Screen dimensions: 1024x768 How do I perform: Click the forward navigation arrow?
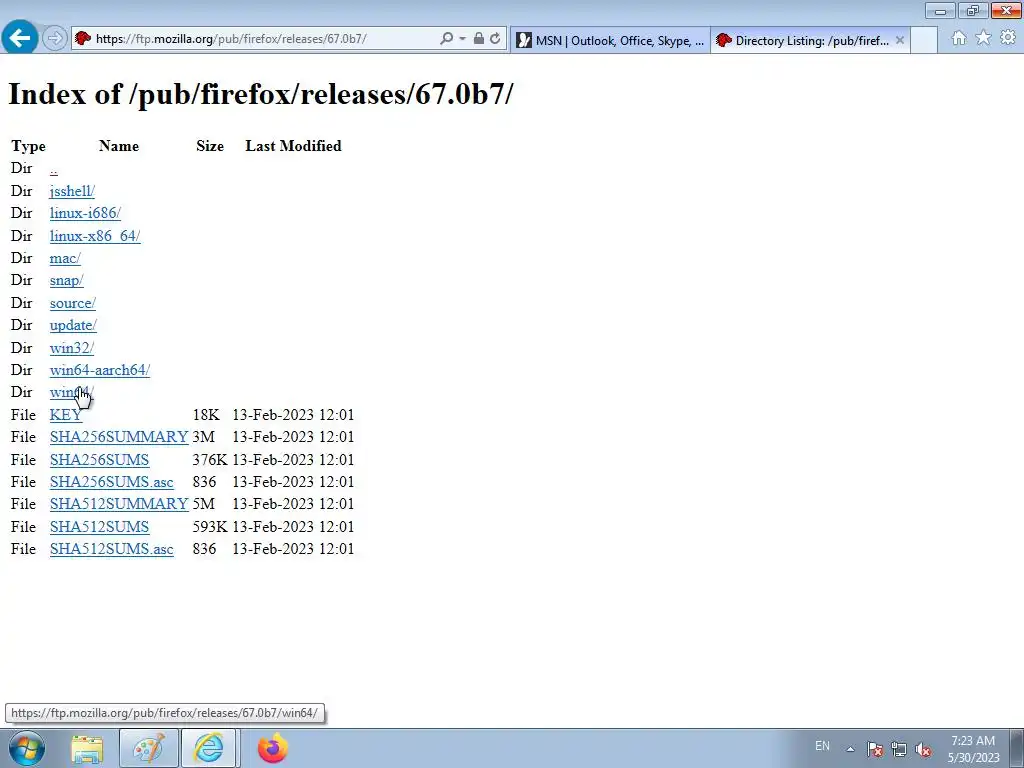point(55,39)
